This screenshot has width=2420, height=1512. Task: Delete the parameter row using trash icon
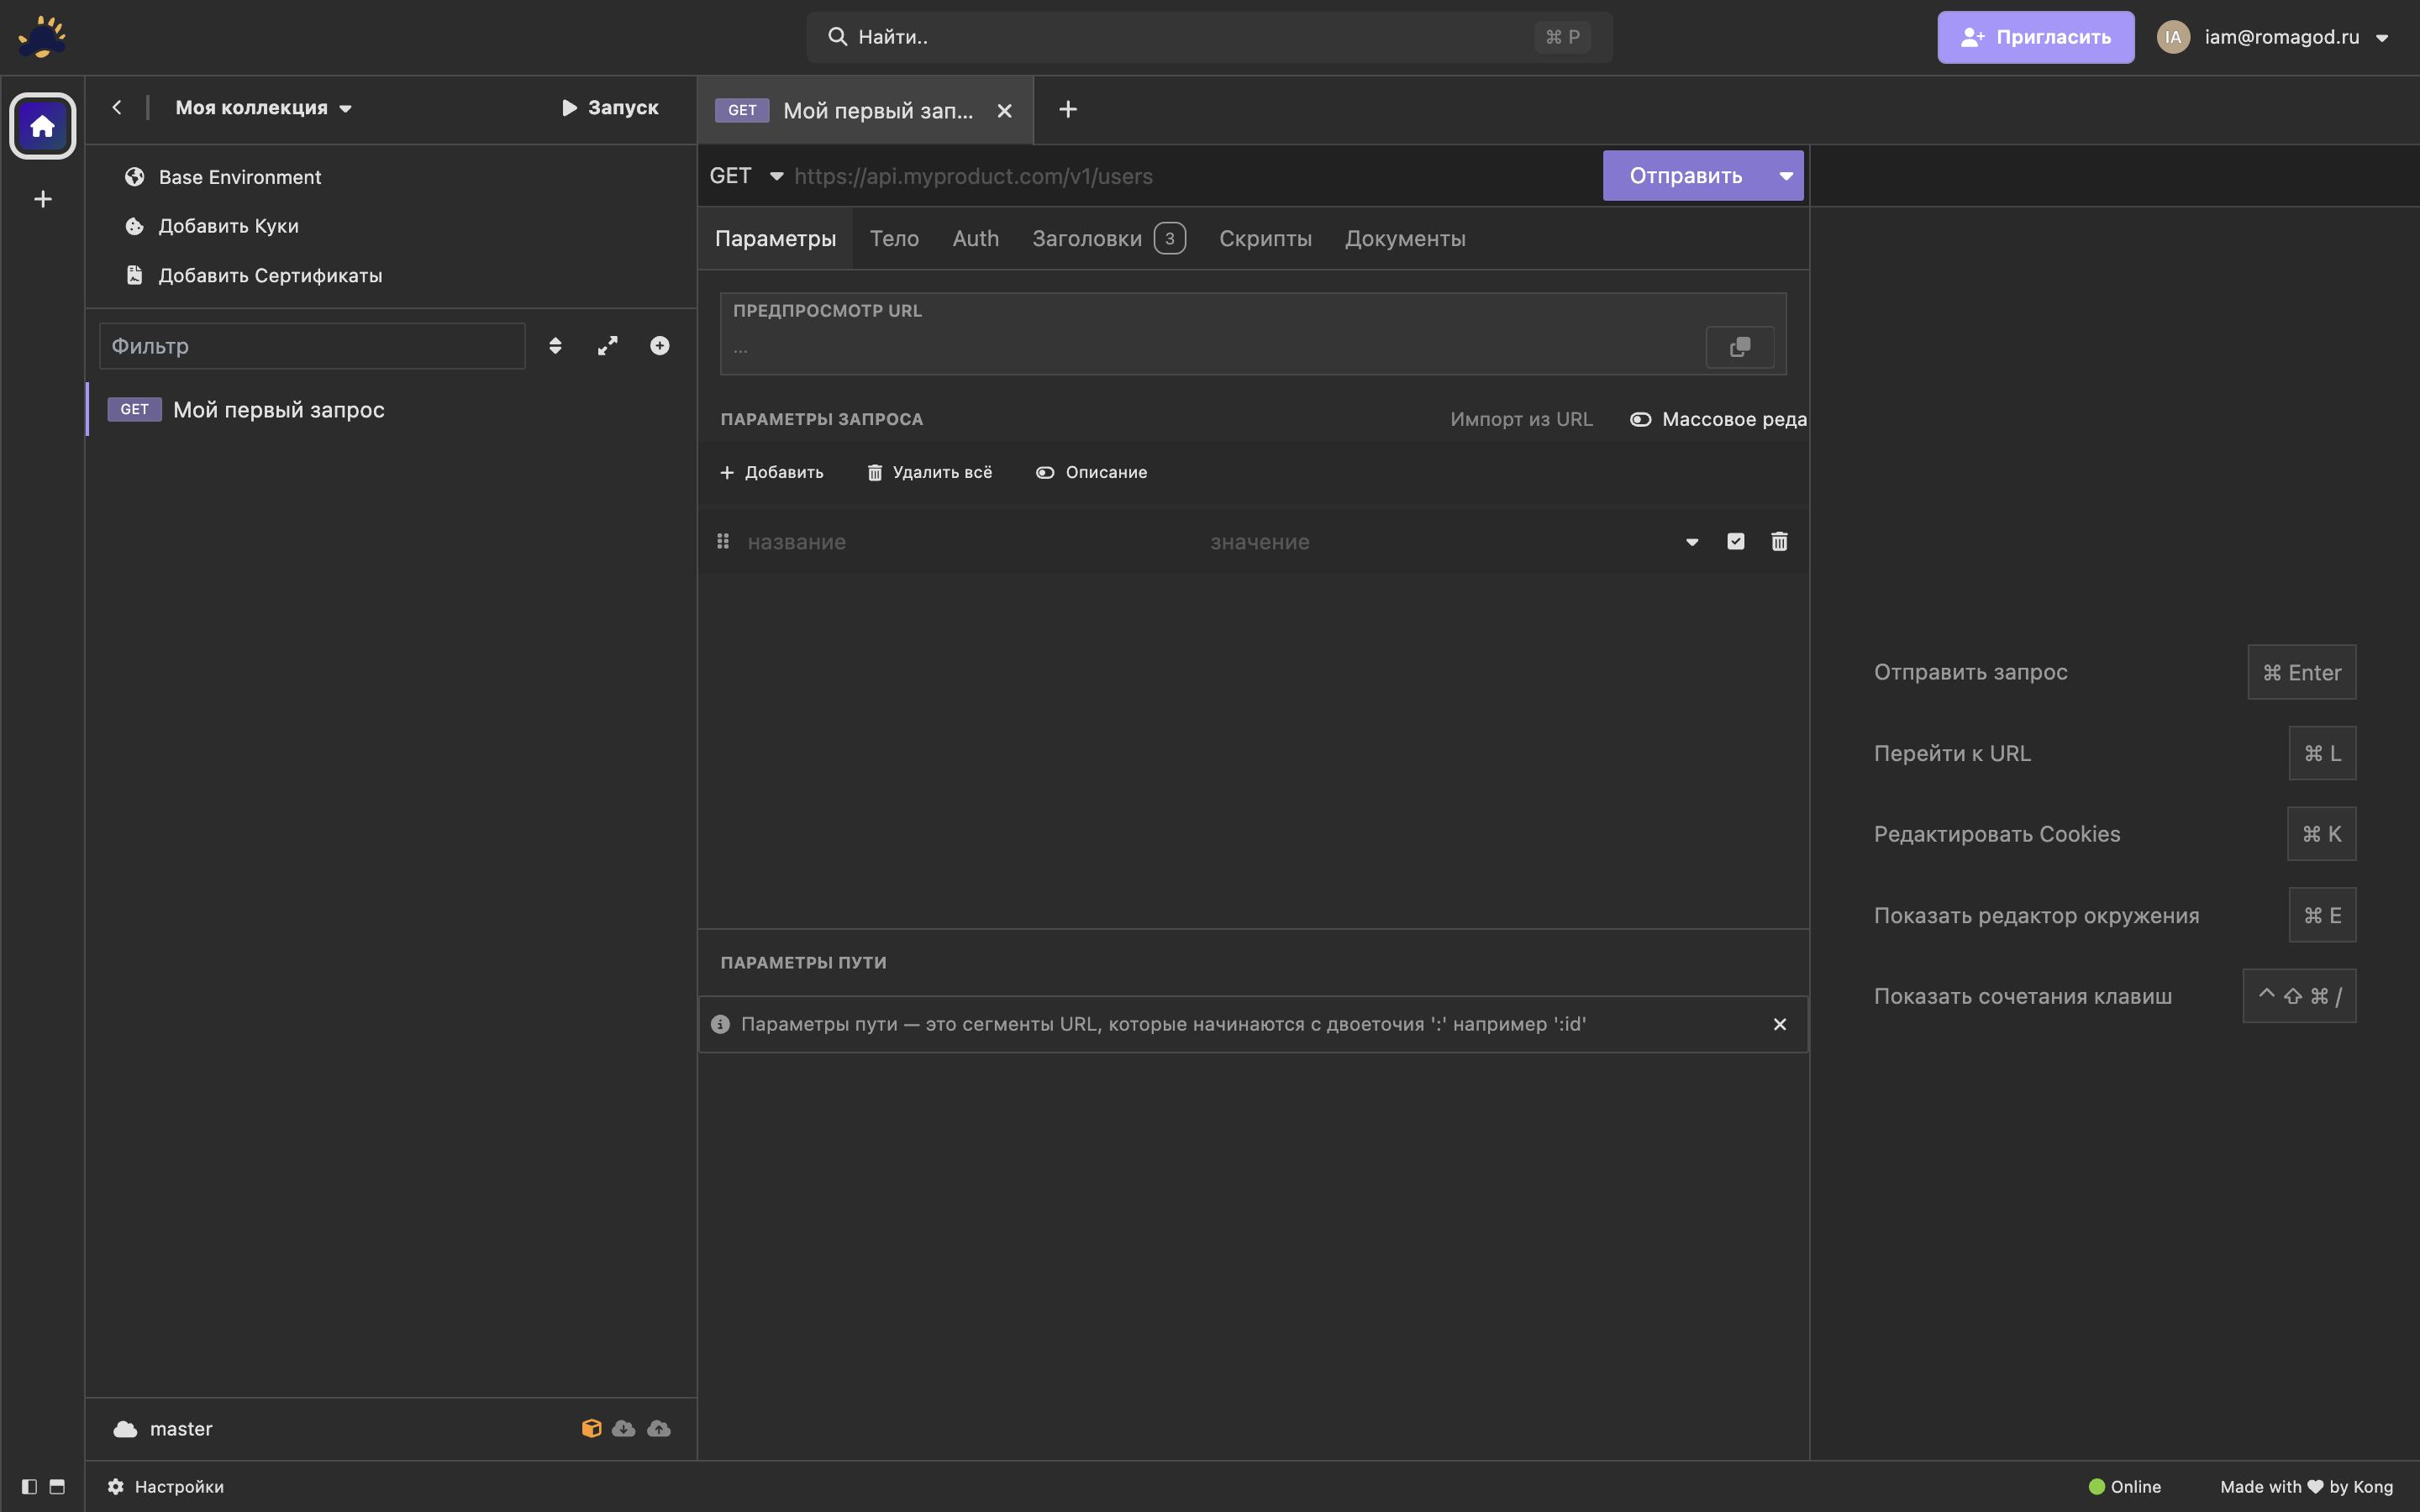point(1779,541)
